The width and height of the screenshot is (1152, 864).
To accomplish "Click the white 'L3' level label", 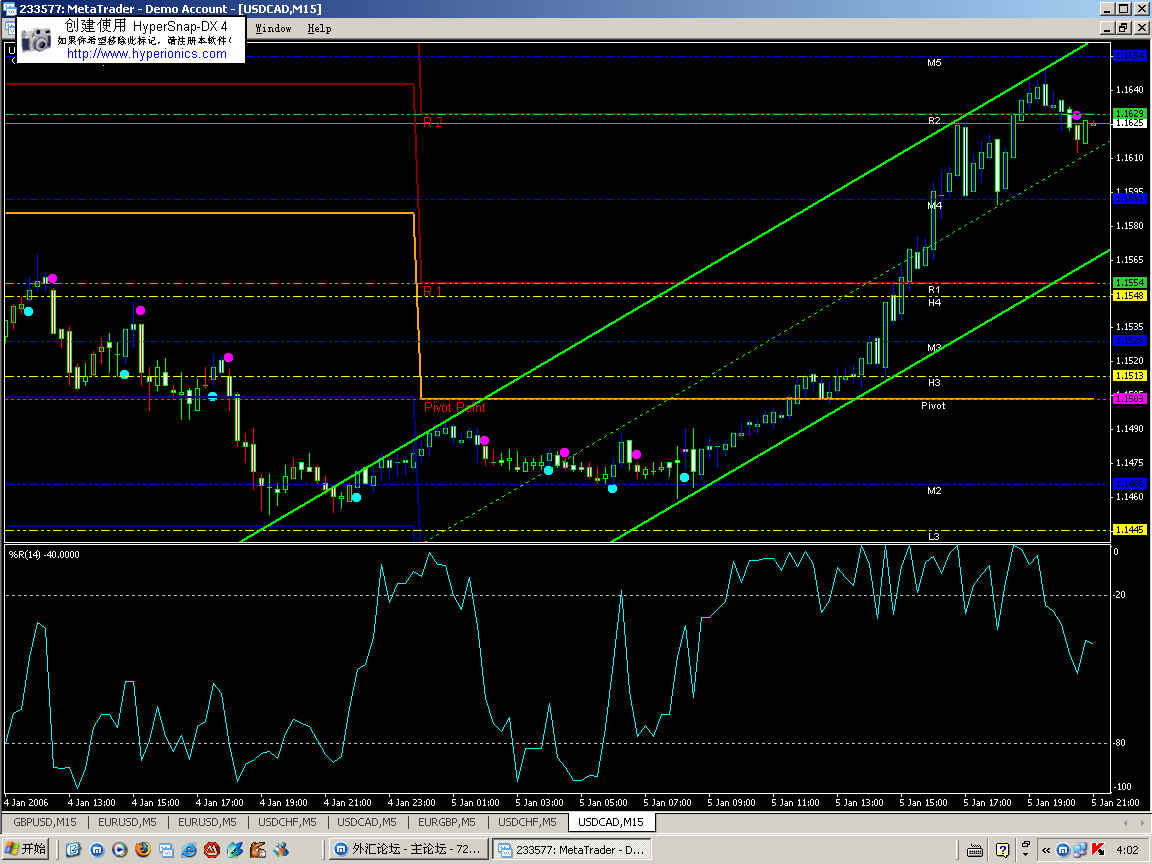I will [x=934, y=536].
